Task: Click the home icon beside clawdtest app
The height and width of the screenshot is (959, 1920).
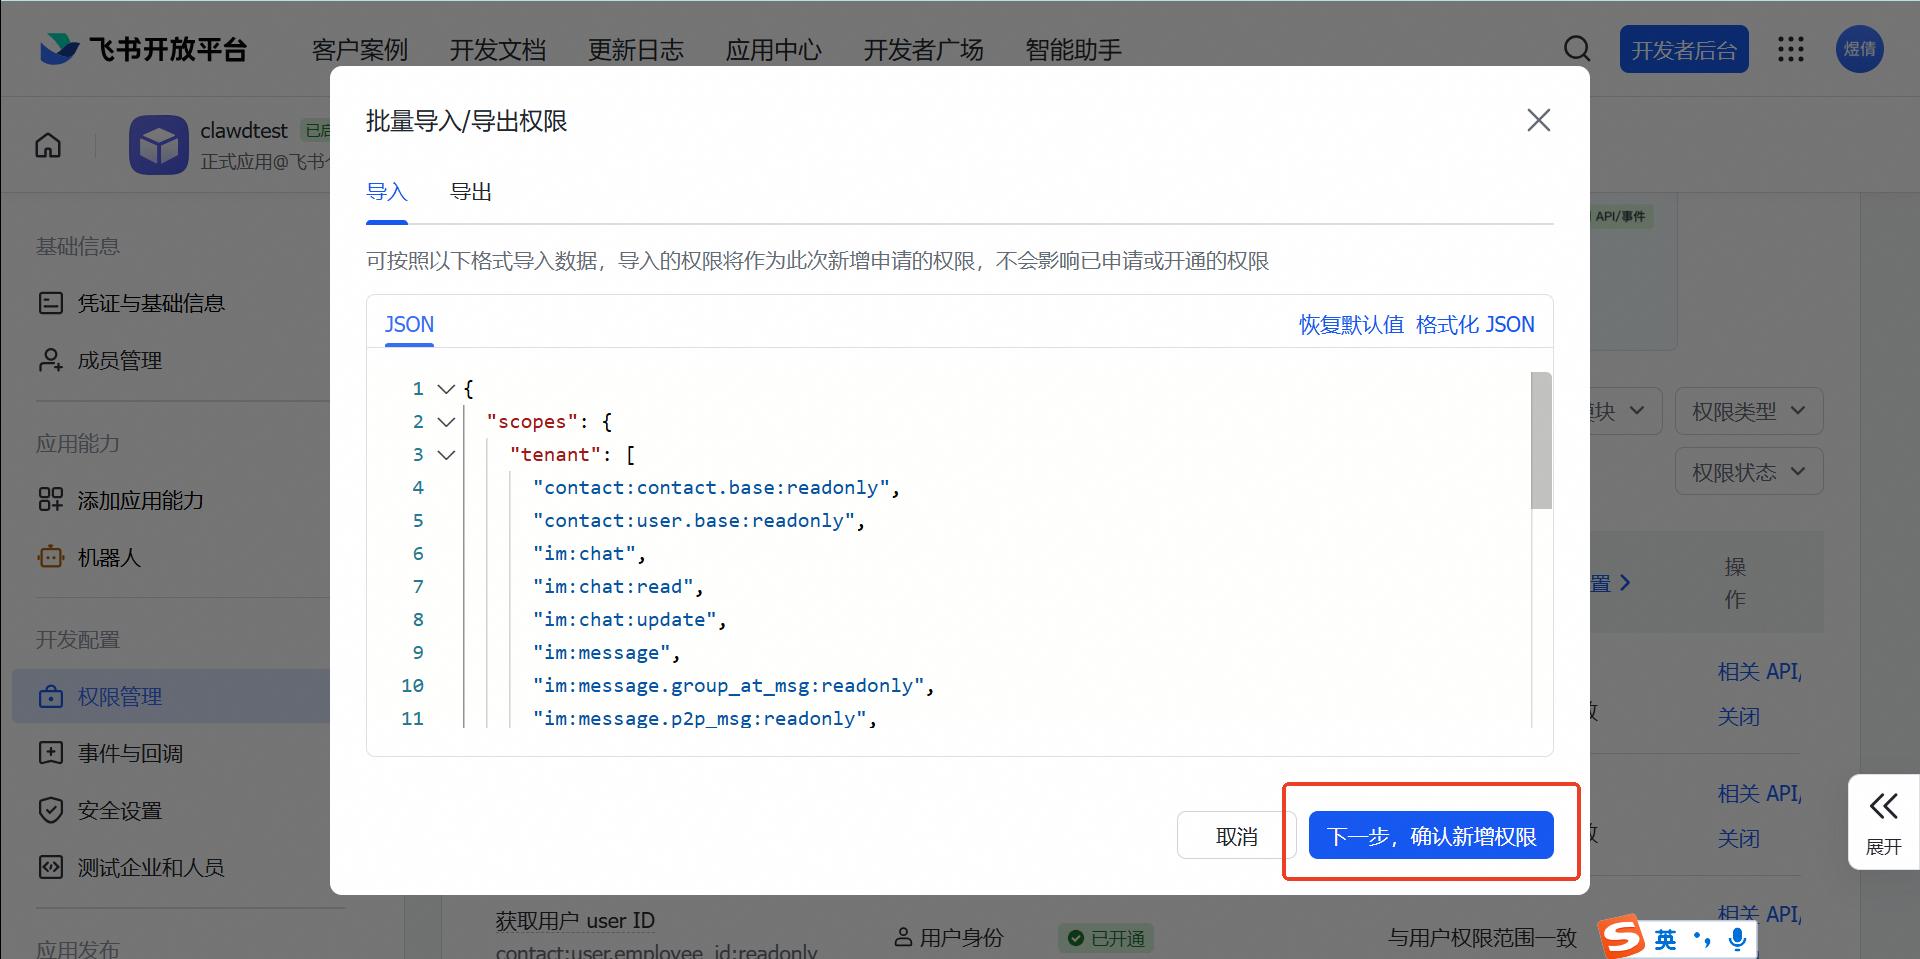Action: pos(48,146)
